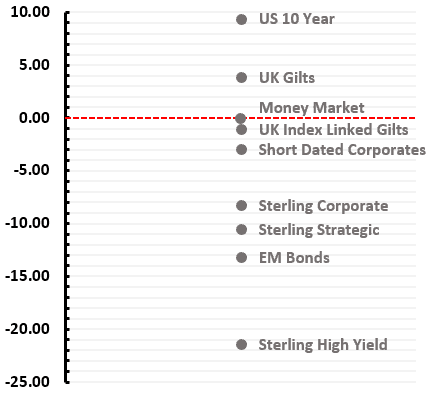
Task: Select the UK Gilts data marker
Action: click(x=241, y=78)
